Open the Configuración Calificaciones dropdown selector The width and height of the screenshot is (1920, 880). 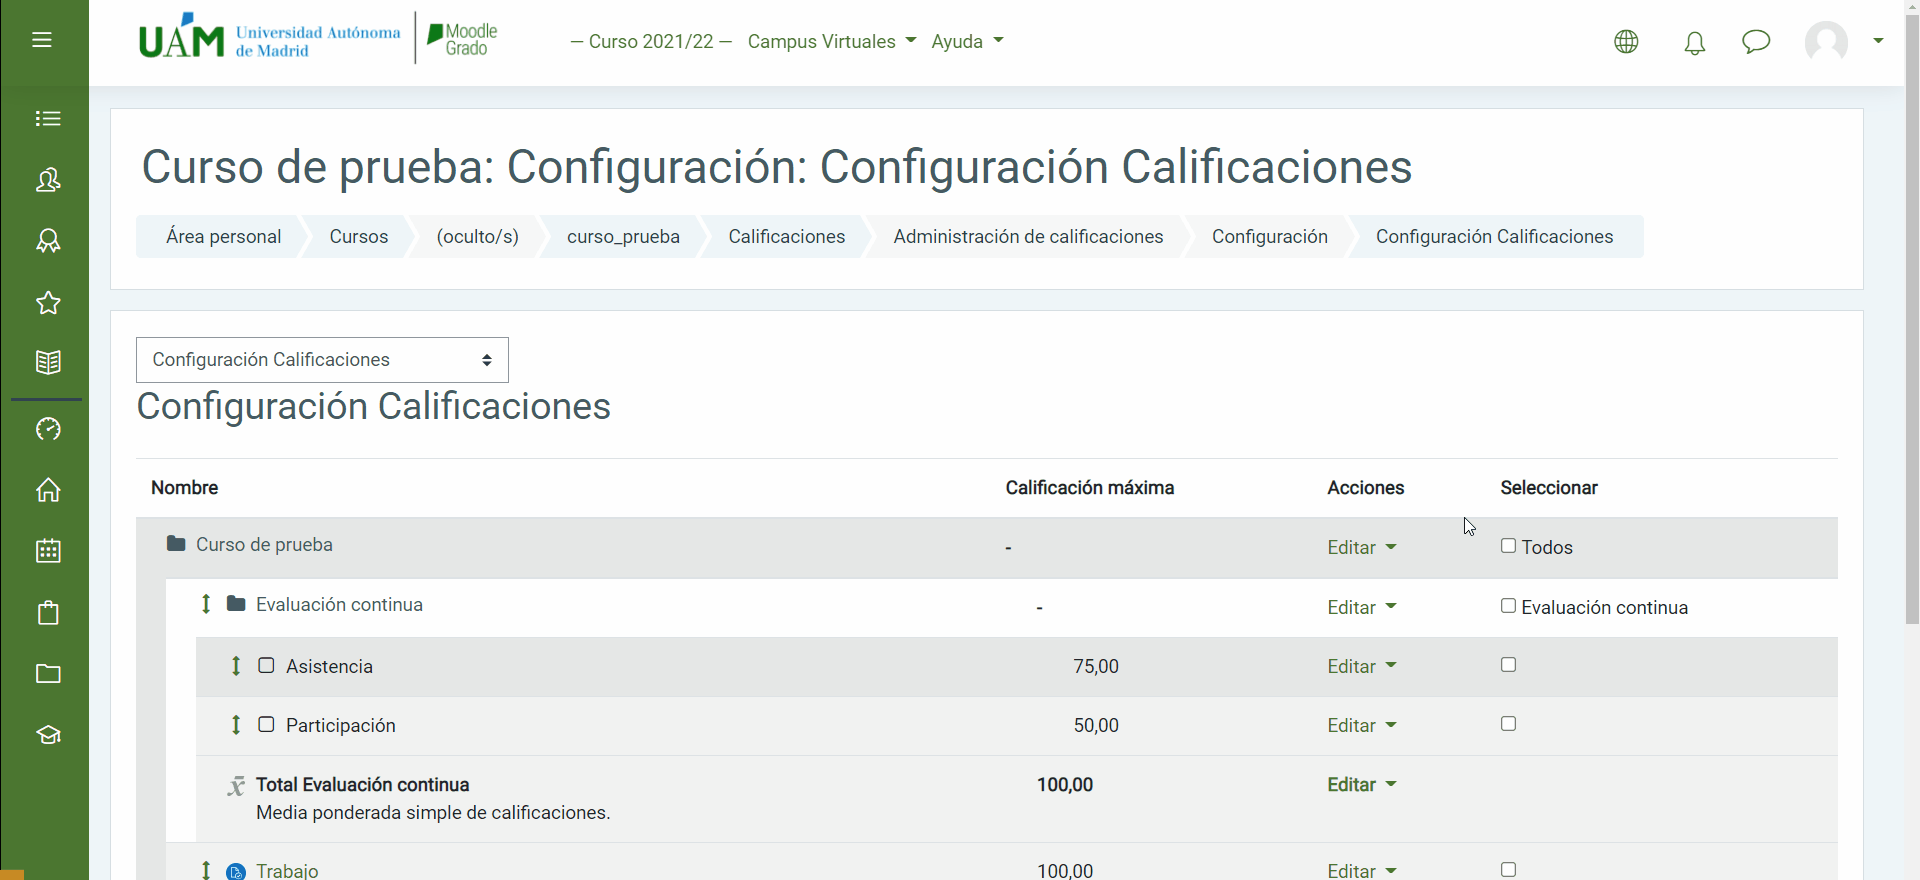322,360
